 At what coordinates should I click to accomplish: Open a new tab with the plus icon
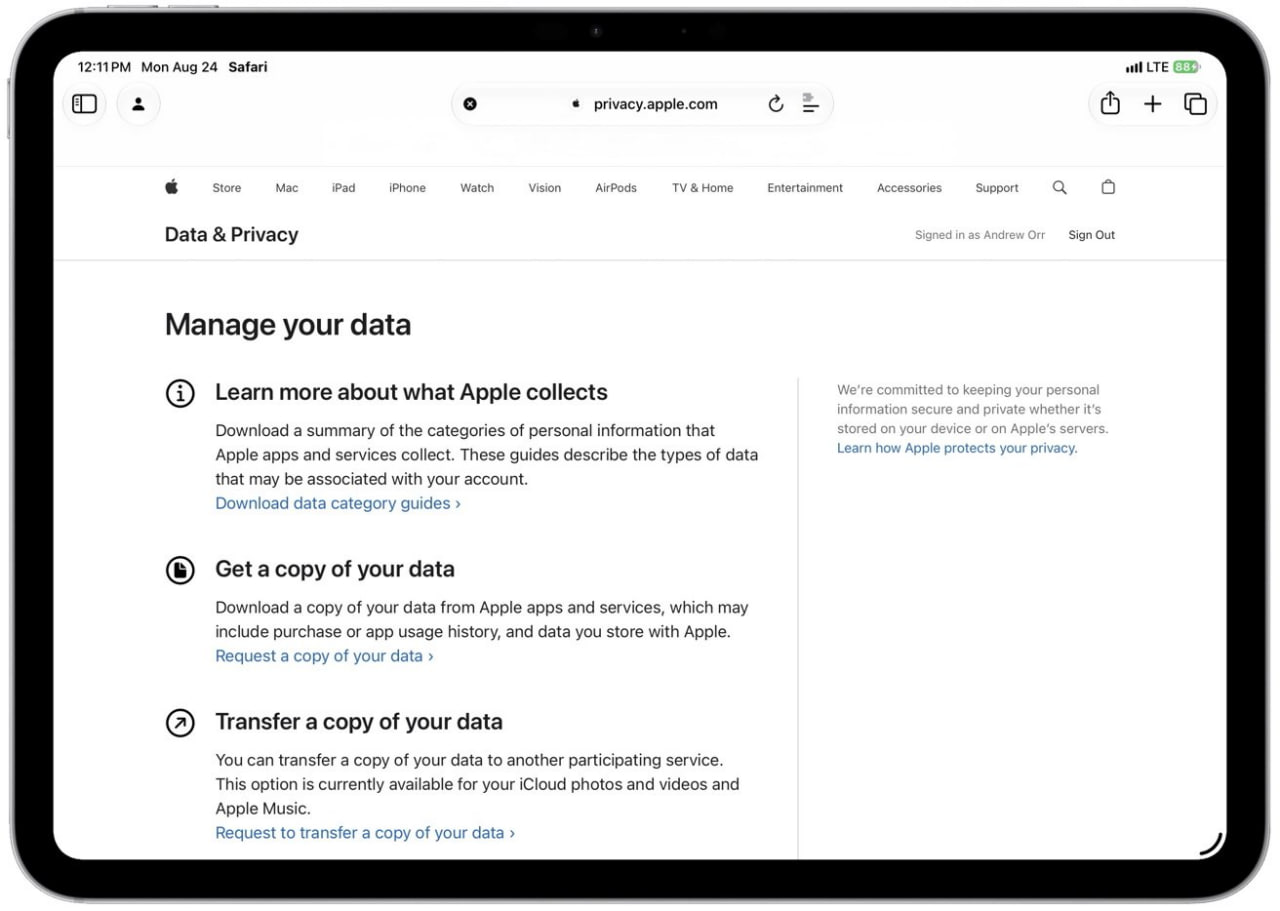click(x=1153, y=104)
